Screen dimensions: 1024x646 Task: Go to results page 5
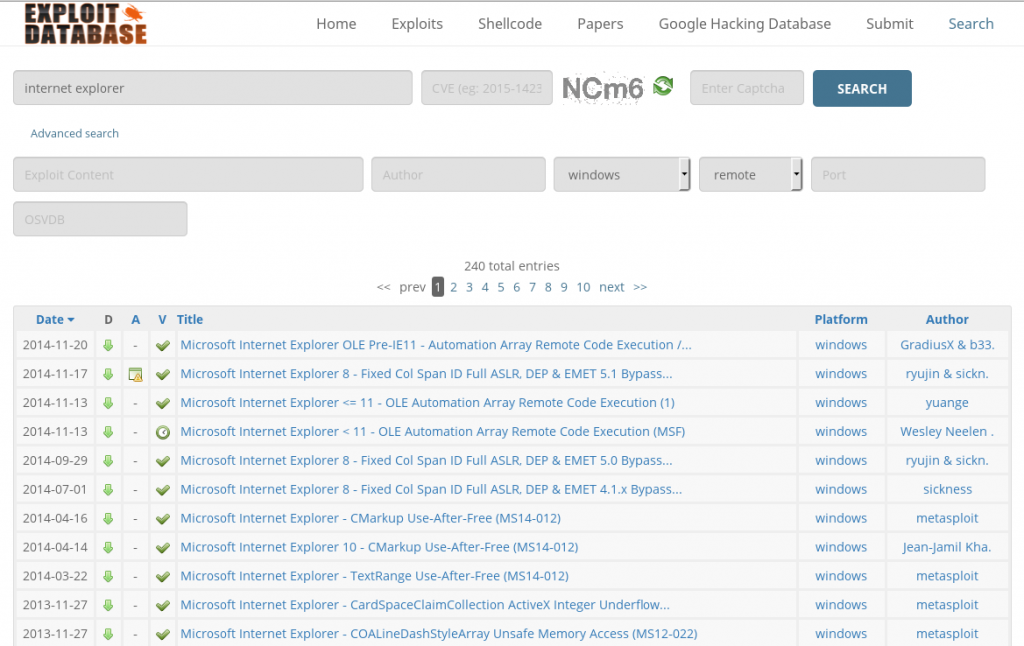pyautogui.click(x=501, y=287)
